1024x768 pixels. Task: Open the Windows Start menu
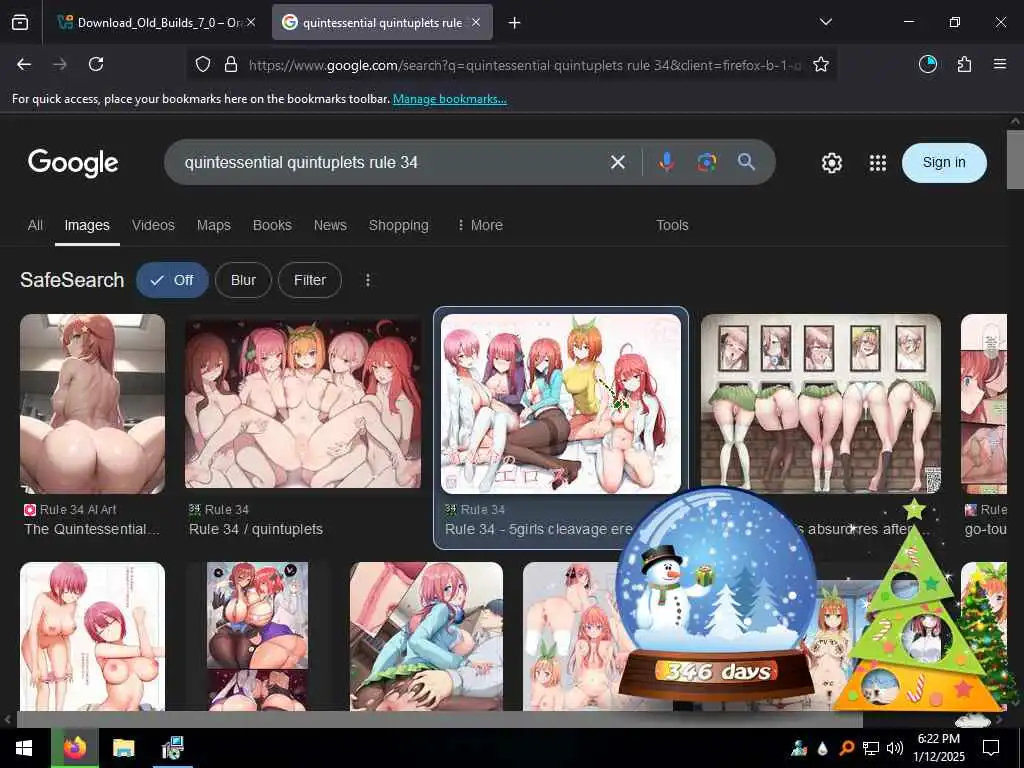(x=24, y=748)
